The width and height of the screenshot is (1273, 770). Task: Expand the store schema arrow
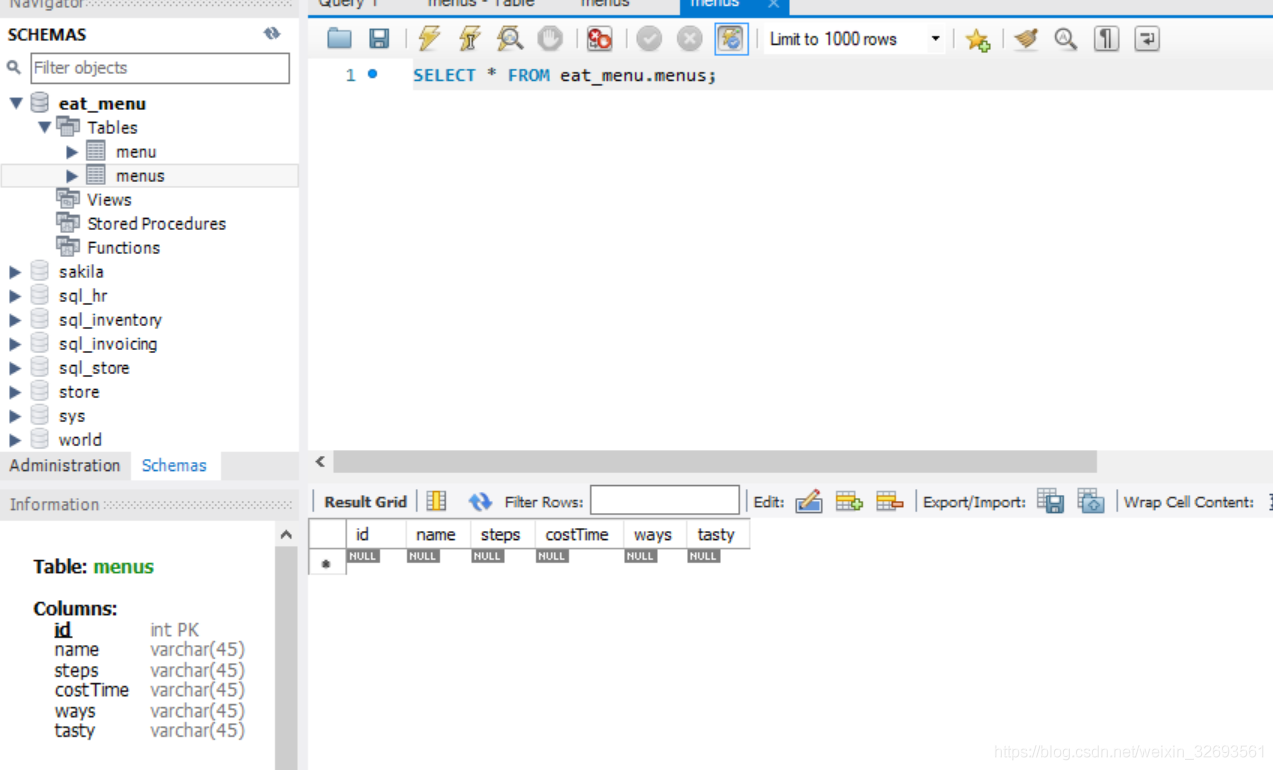click(15, 392)
